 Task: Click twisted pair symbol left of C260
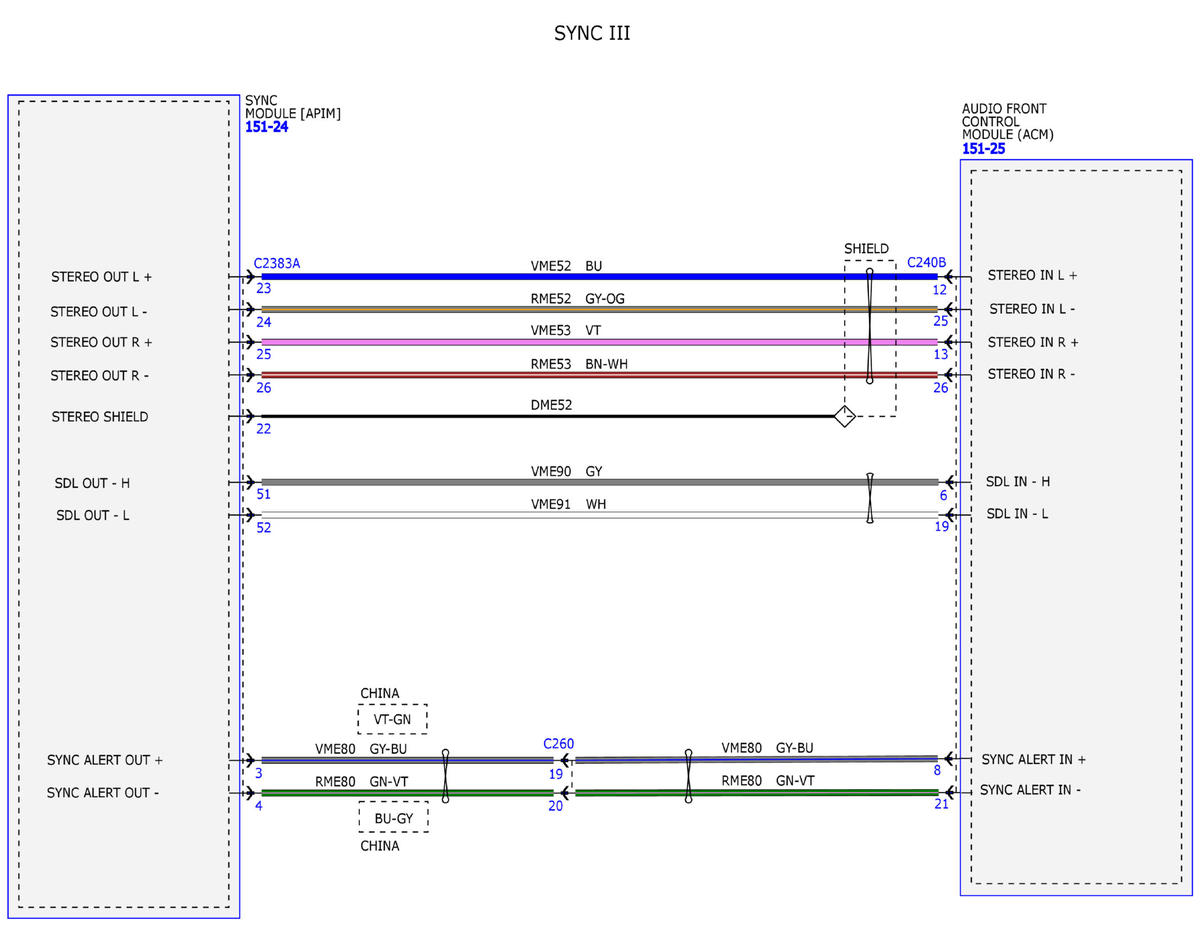point(445,776)
